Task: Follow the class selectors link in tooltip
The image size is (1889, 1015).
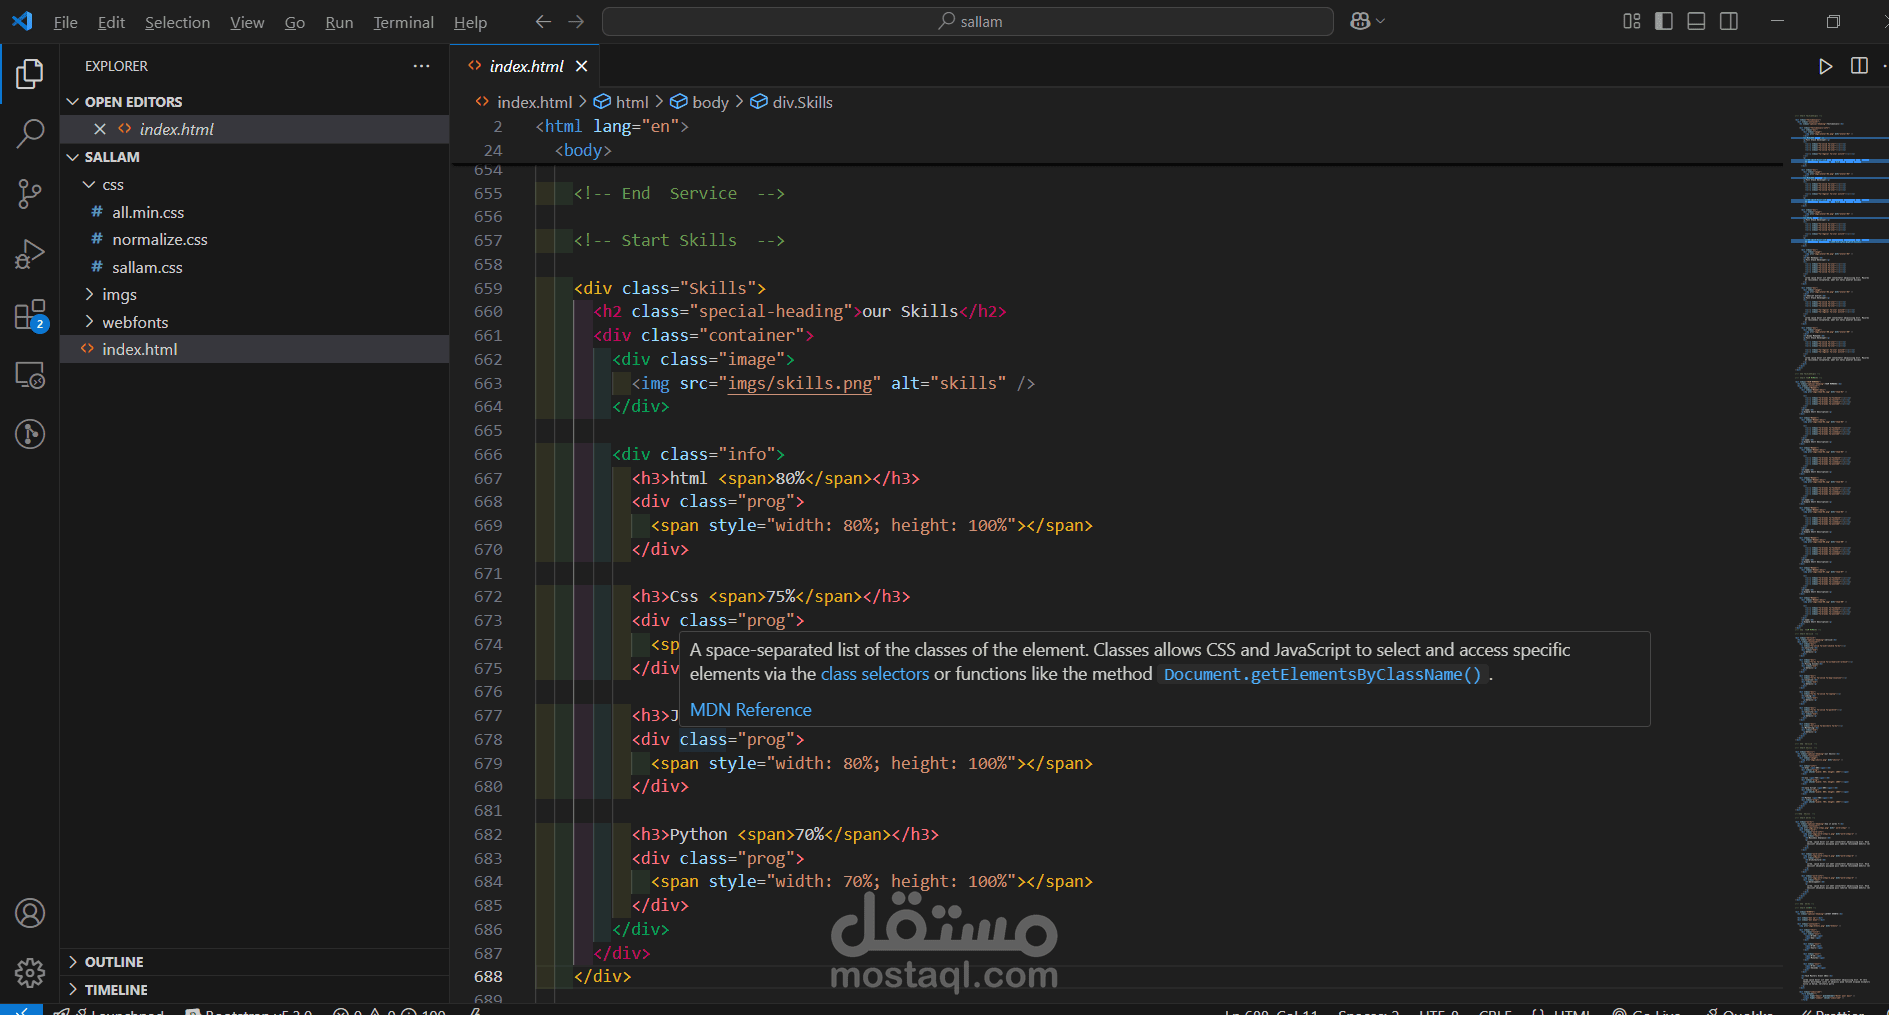Action: (x=875, y=674)
